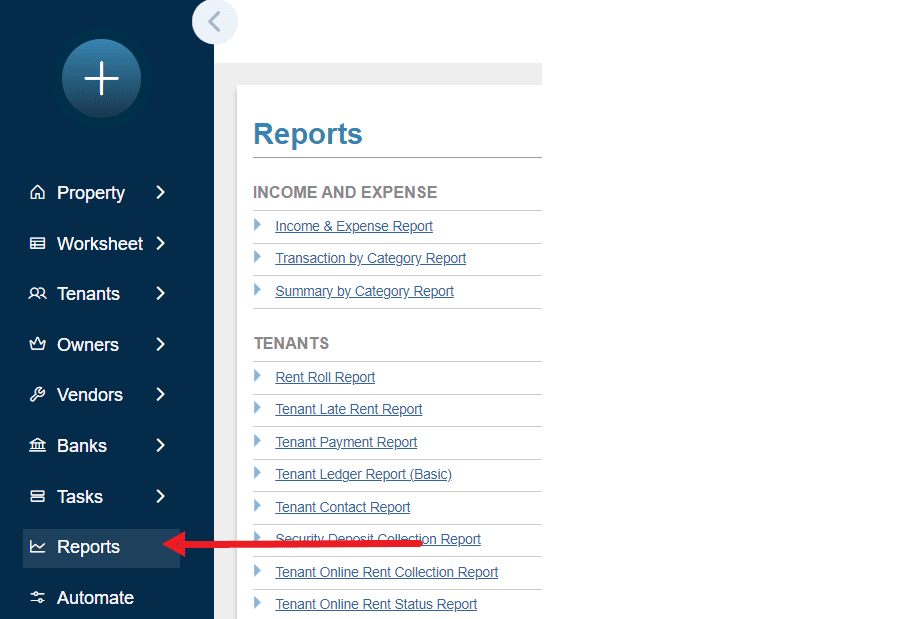Click the Tasks list icon

click(38, 496)
